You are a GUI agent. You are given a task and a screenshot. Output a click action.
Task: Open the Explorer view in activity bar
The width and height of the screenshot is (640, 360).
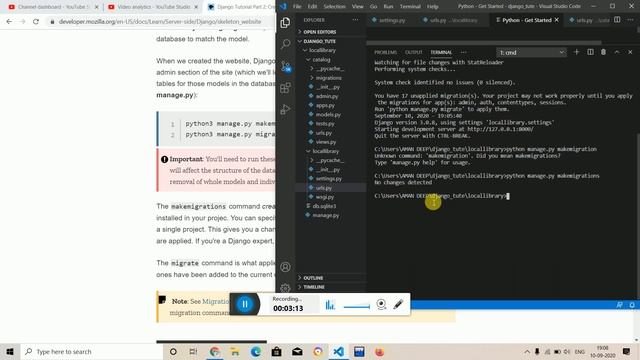285,22
